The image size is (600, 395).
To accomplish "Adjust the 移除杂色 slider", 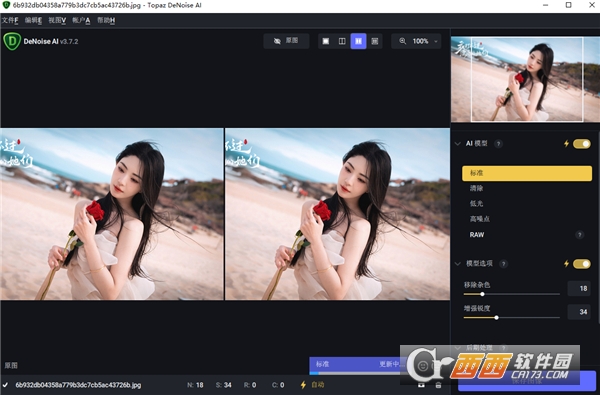I will coord(482,294).
